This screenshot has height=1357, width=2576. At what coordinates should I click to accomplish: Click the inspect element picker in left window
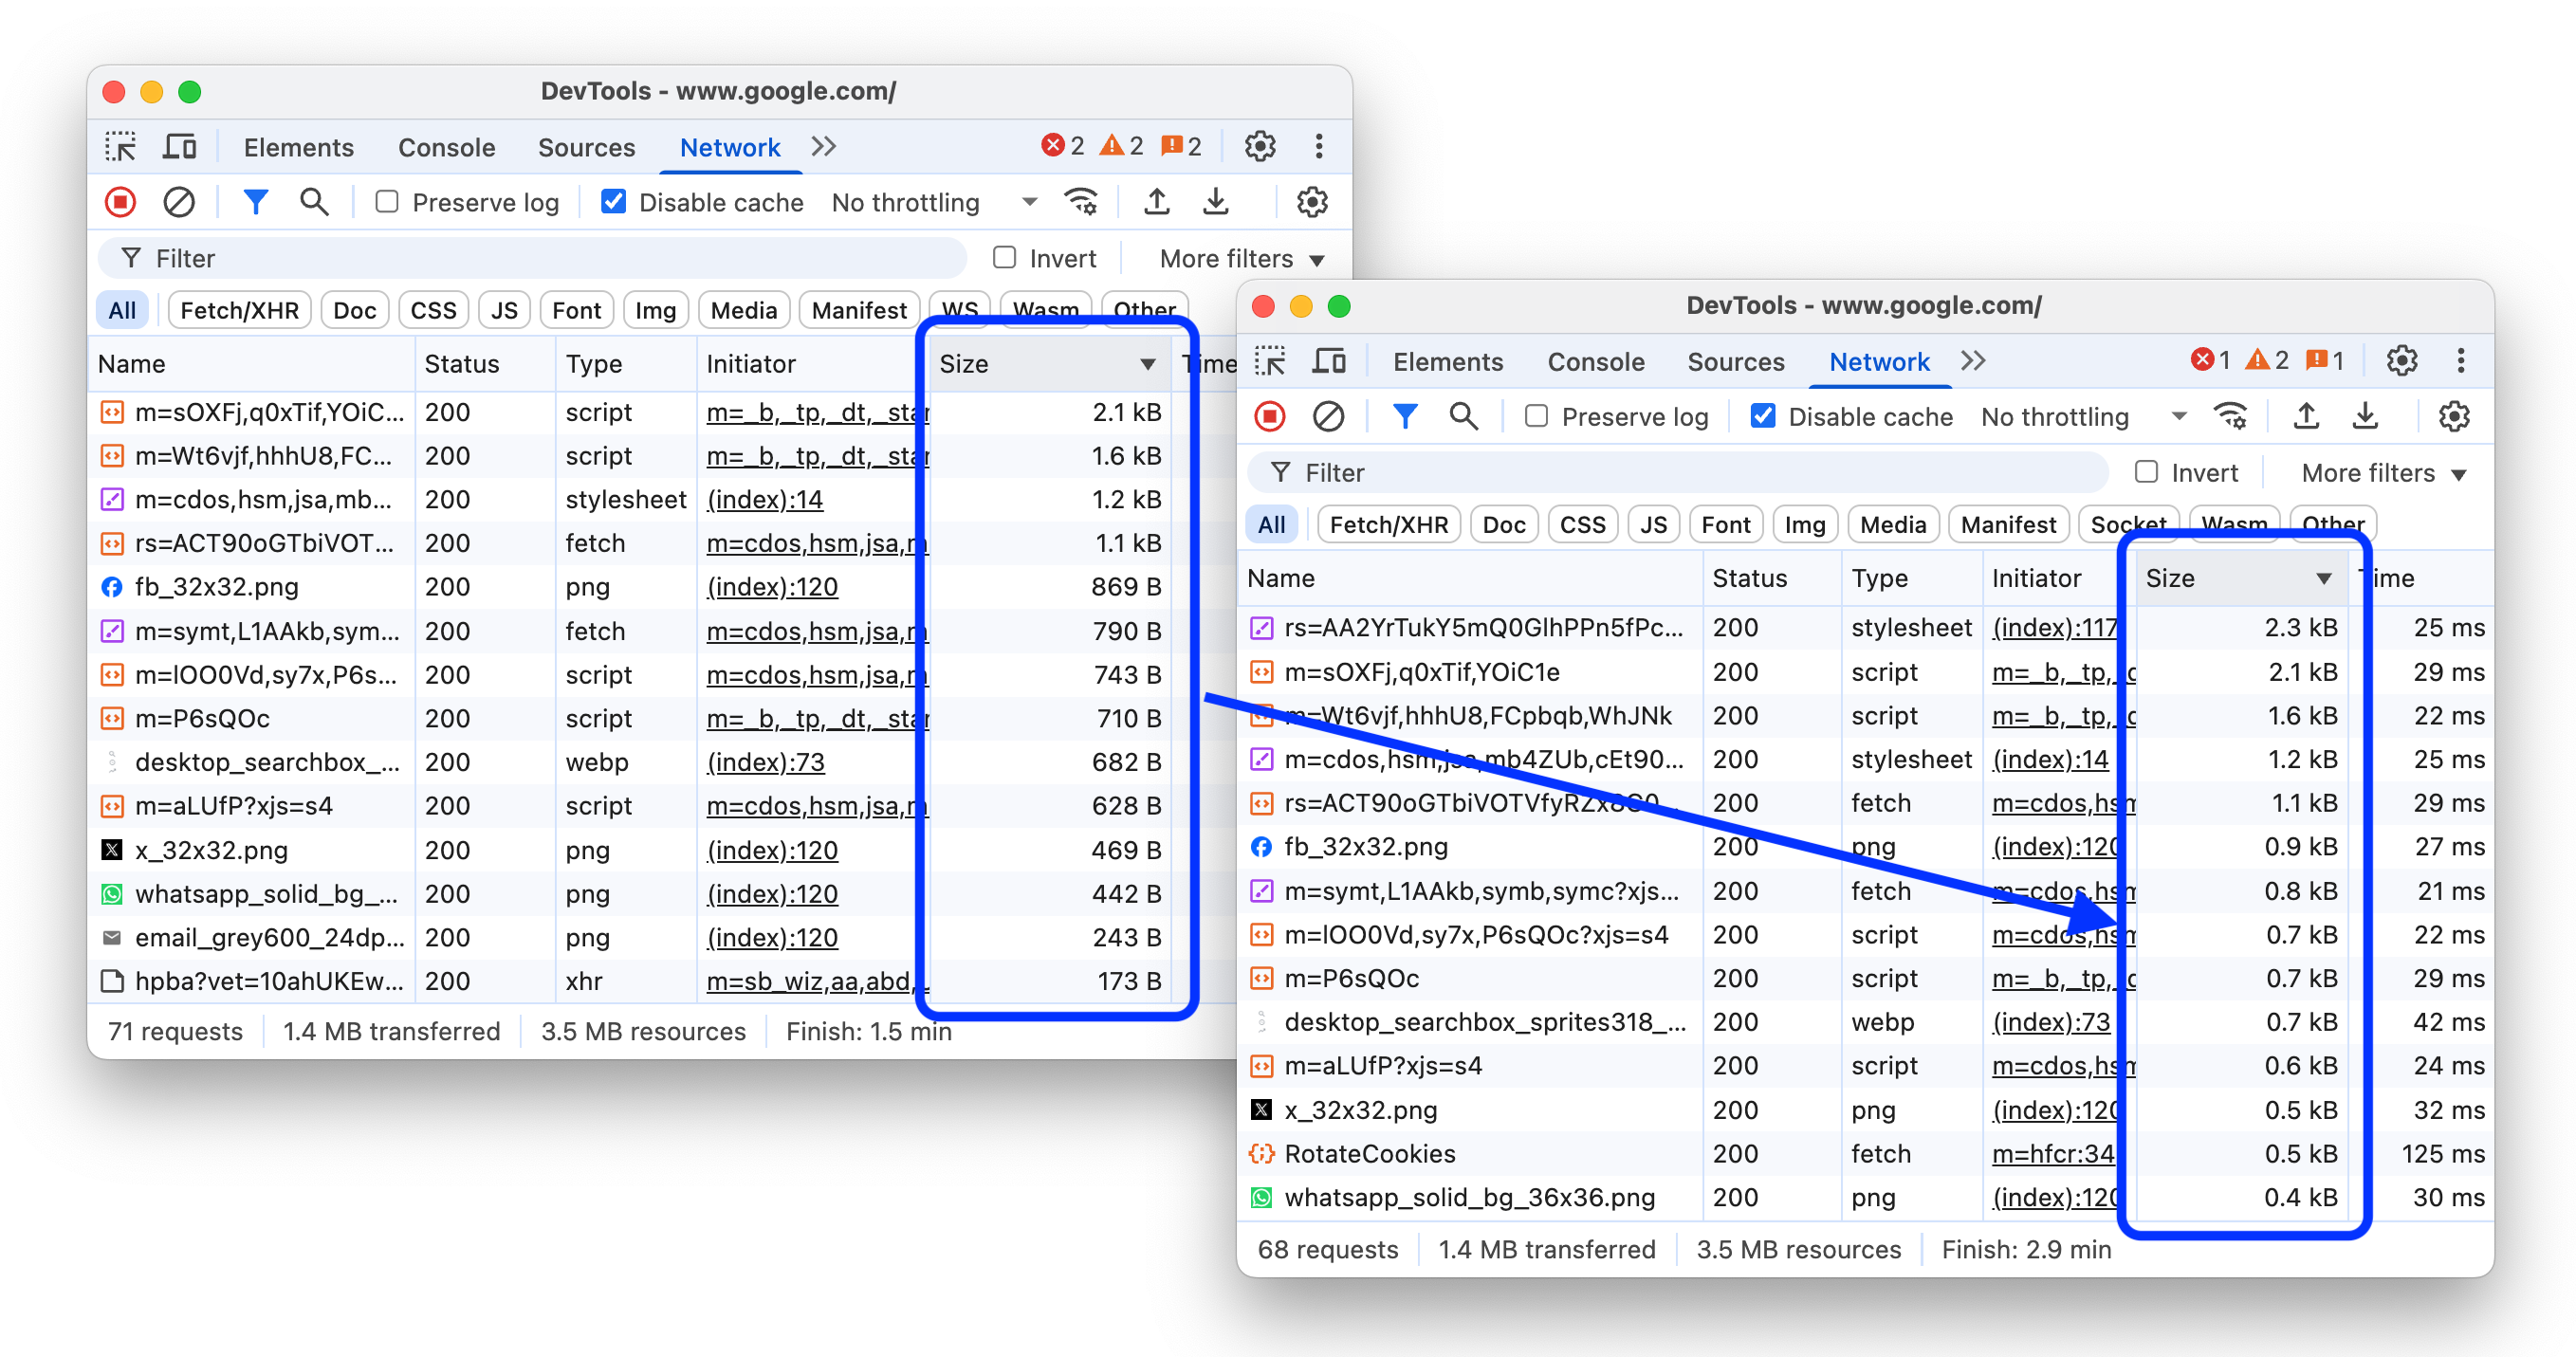pos(121,147)
